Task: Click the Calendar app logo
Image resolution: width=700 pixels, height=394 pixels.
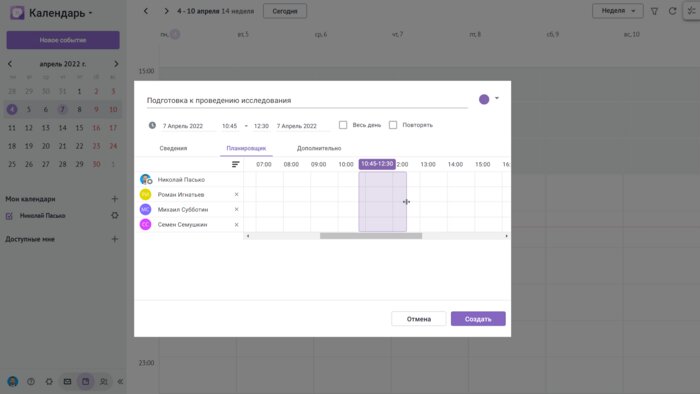Action: pos(17,12)
